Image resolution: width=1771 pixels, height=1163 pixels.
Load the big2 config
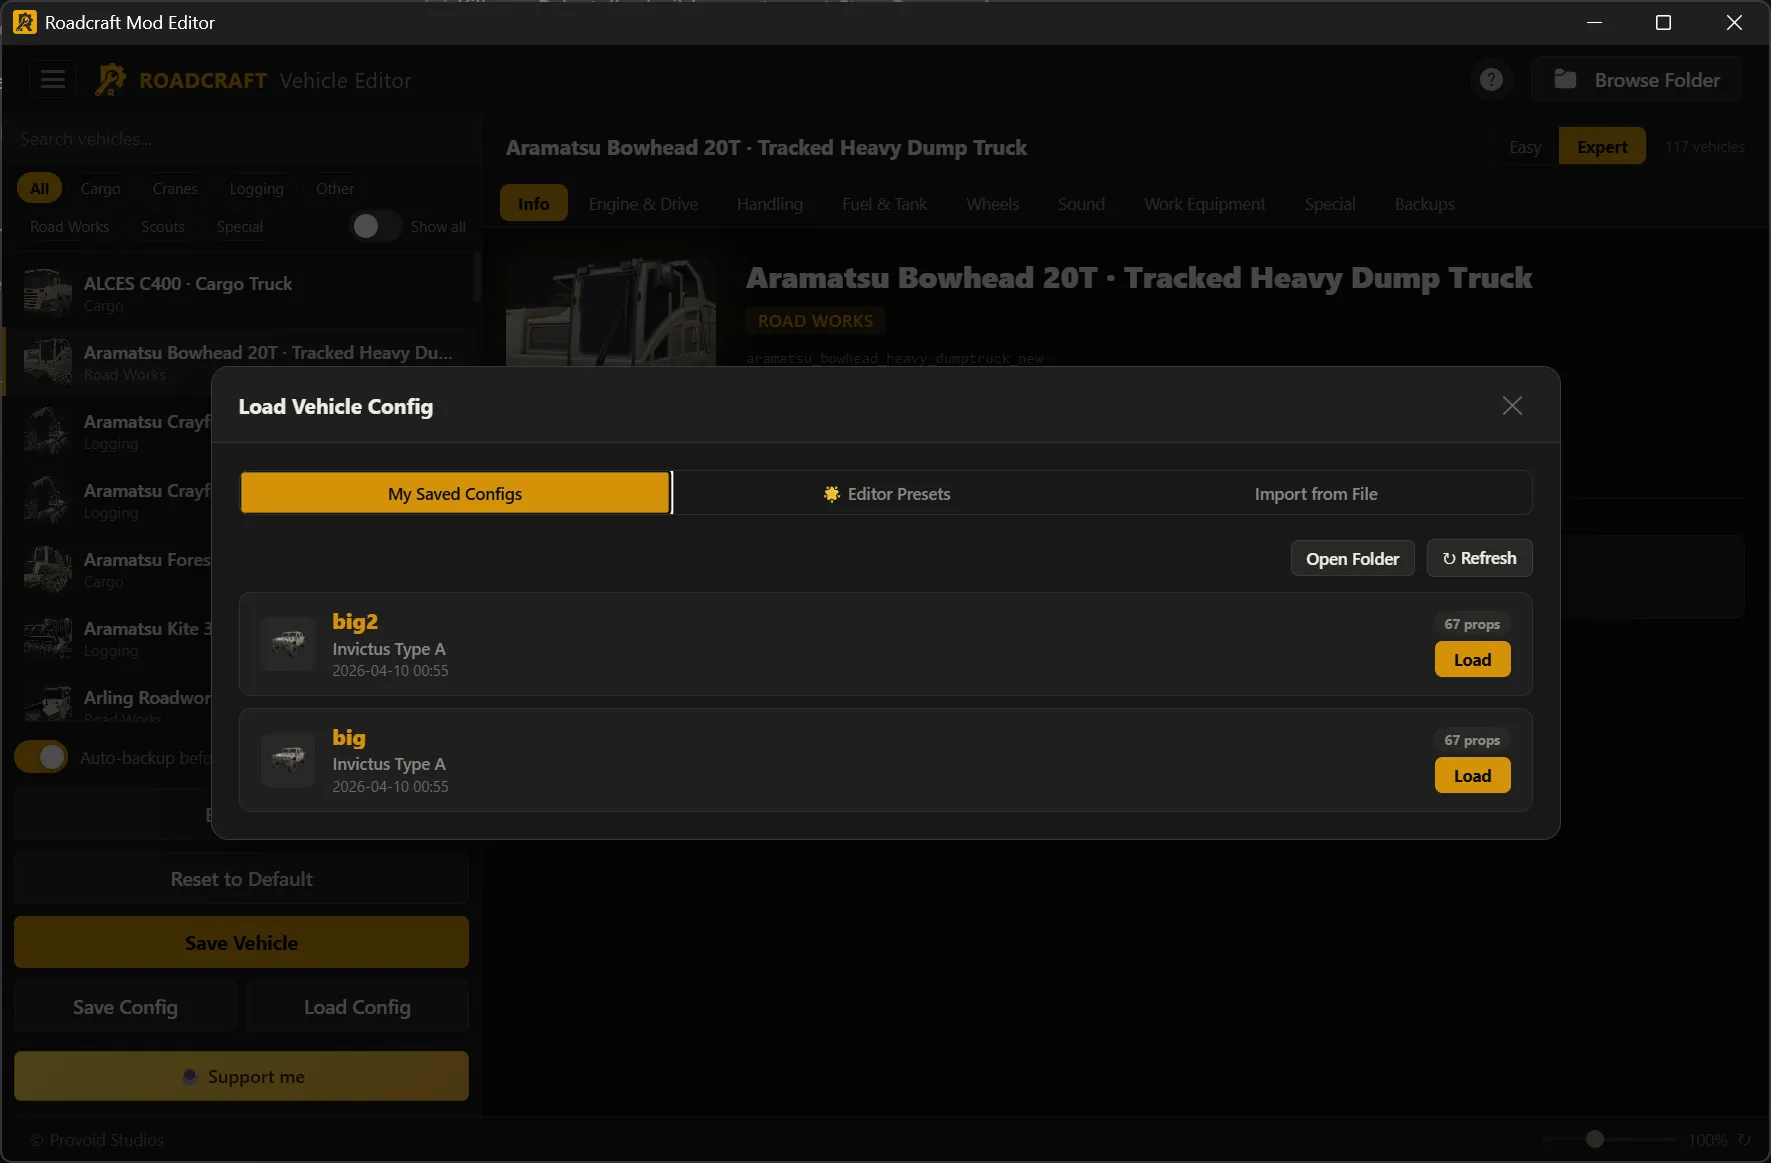point(1472,659)
